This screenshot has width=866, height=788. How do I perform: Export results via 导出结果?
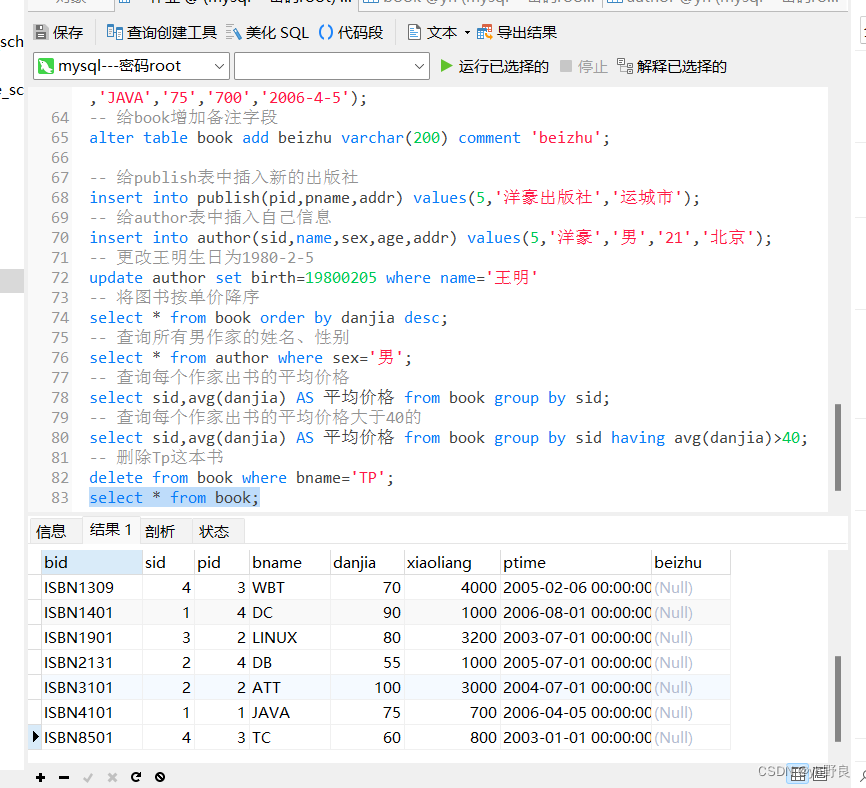pyautogui.click(x=517, y=33)
